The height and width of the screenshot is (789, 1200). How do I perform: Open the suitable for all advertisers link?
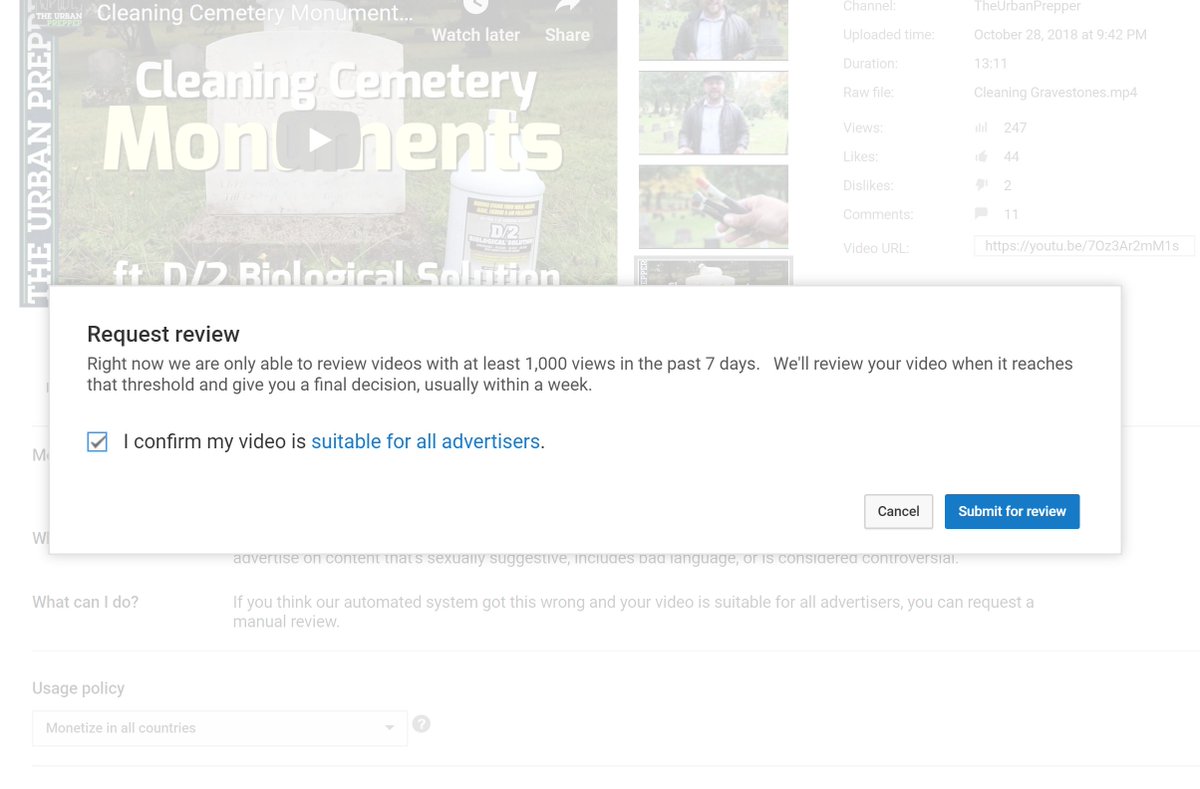click(x=426, y=441)
